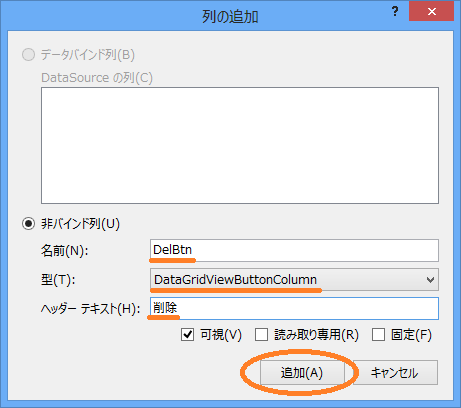The width and height of the screenshot is (461, 408).
Task: Enable the 読み取り専用(R) checkbox
Action: click(261, 334)
